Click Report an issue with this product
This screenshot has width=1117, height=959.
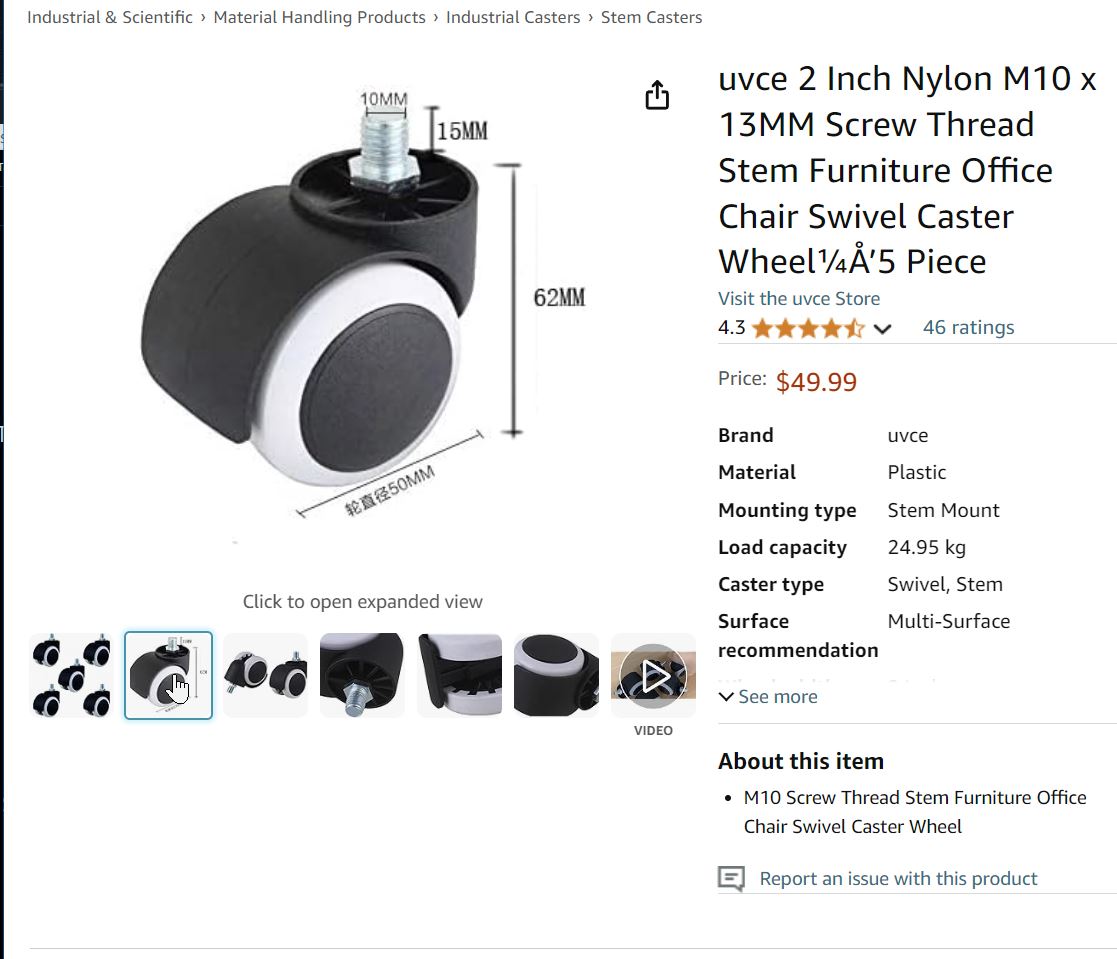898,879
